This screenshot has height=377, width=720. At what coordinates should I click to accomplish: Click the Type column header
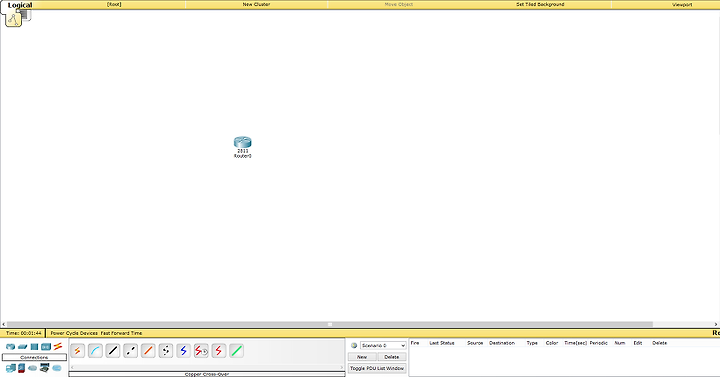532,343
